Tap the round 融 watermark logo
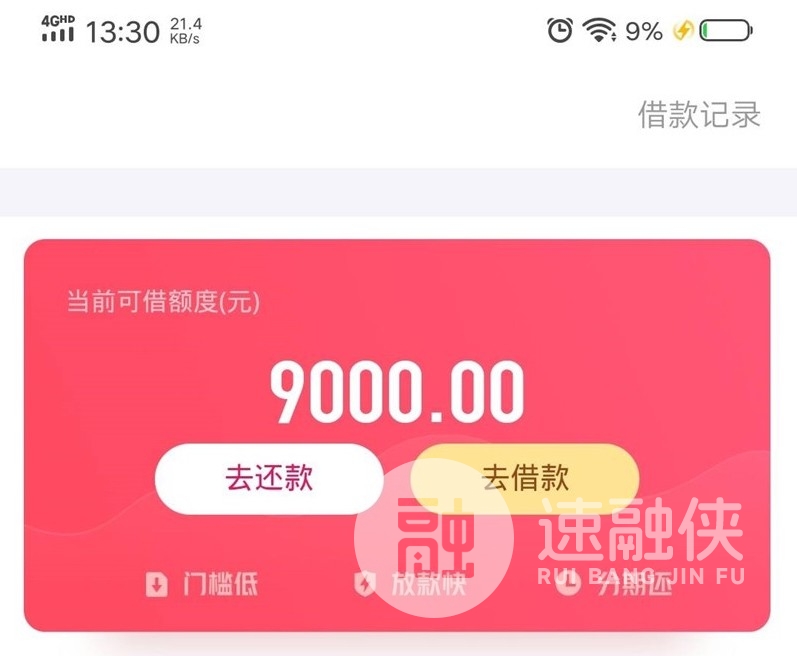The height and width of the screenshot is (656, 797). point(434,538)
